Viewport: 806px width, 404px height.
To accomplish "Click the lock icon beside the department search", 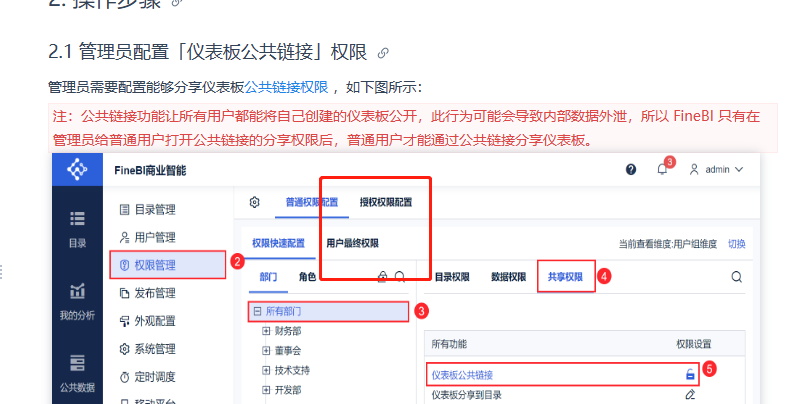I will click(382, 277).
